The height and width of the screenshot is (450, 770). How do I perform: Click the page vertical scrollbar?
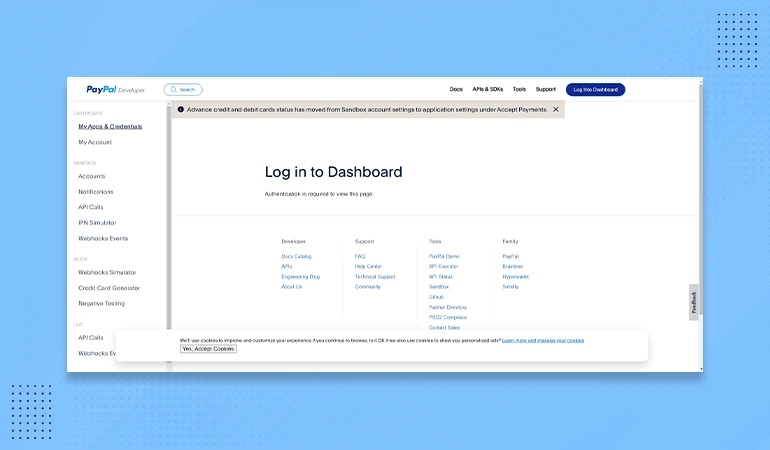[701, 197]
